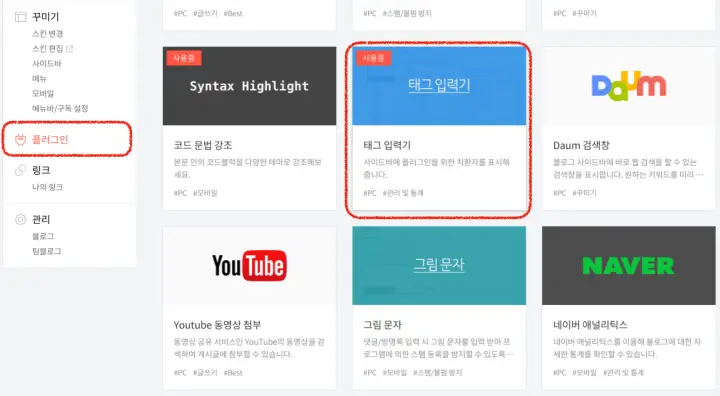
Task: Open the 코드 문법 강조 plugin title
Action: 203,145
